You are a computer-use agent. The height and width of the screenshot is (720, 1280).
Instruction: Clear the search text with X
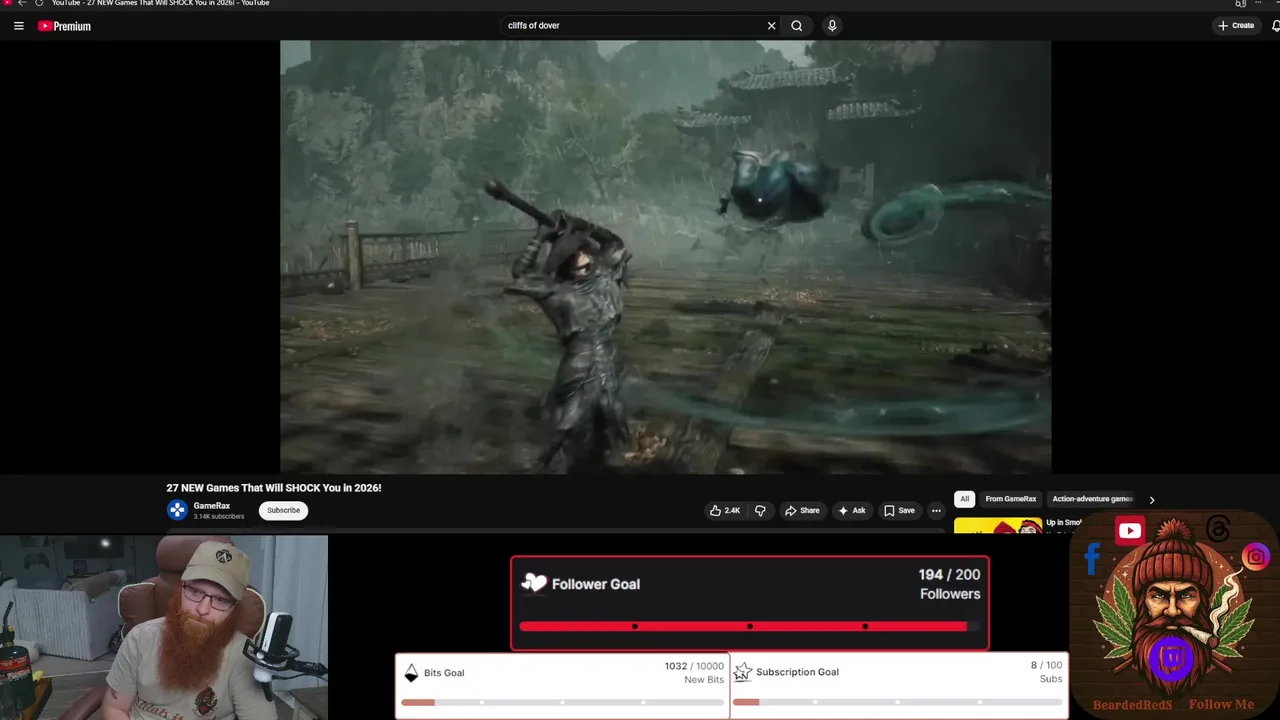[x=771, y=26]
